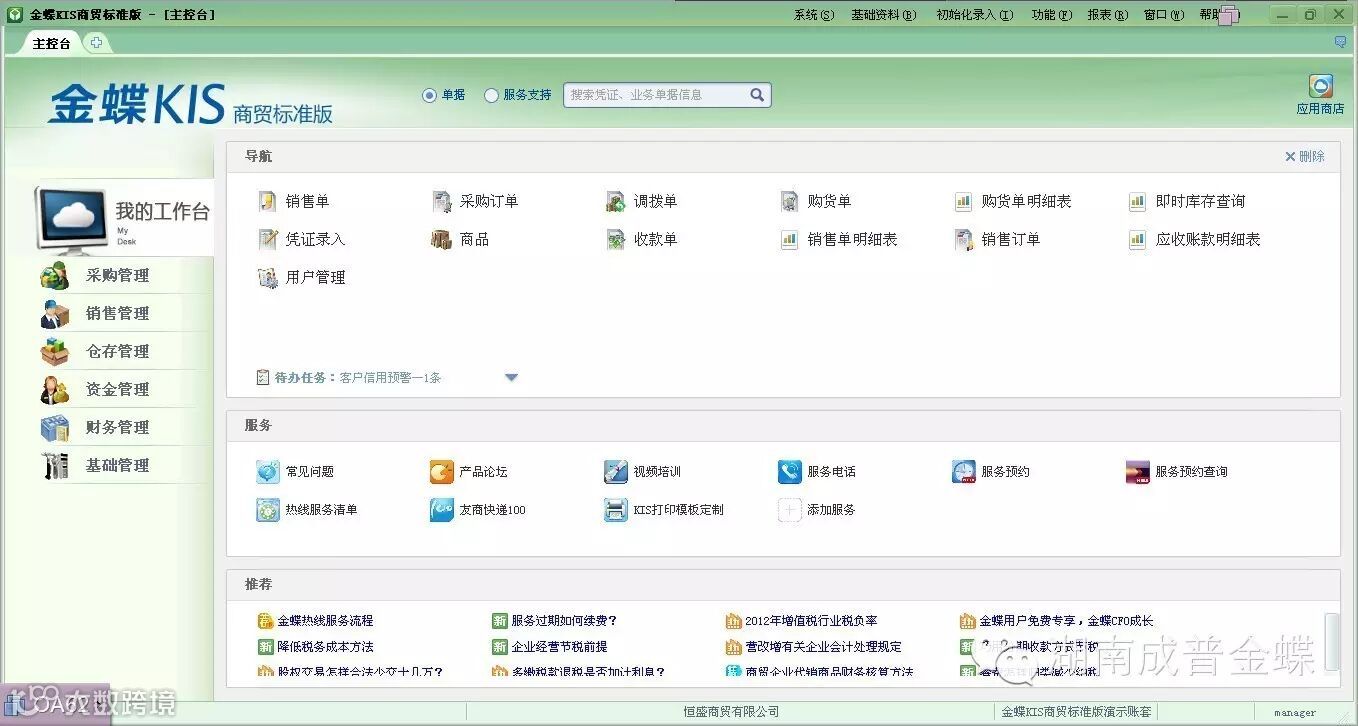This screenshot has width=1358, height=726.
Task: Switch to the 主控台 tab
Action: [52, 43]
